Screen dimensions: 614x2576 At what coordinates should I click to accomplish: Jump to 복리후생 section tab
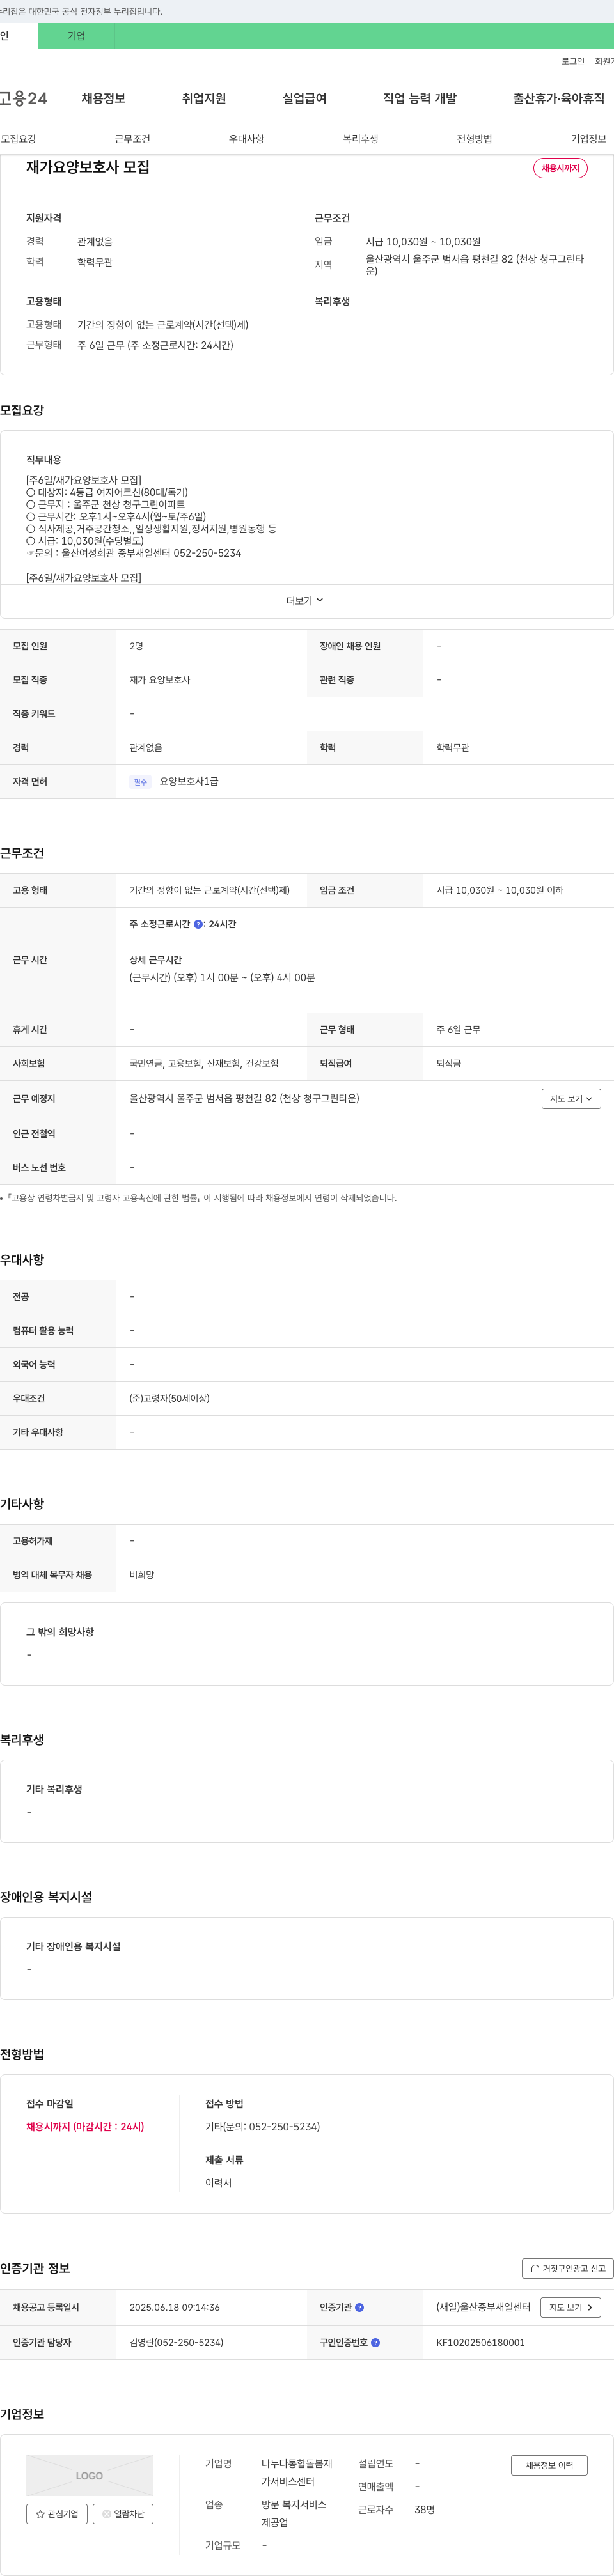(360, 139)
